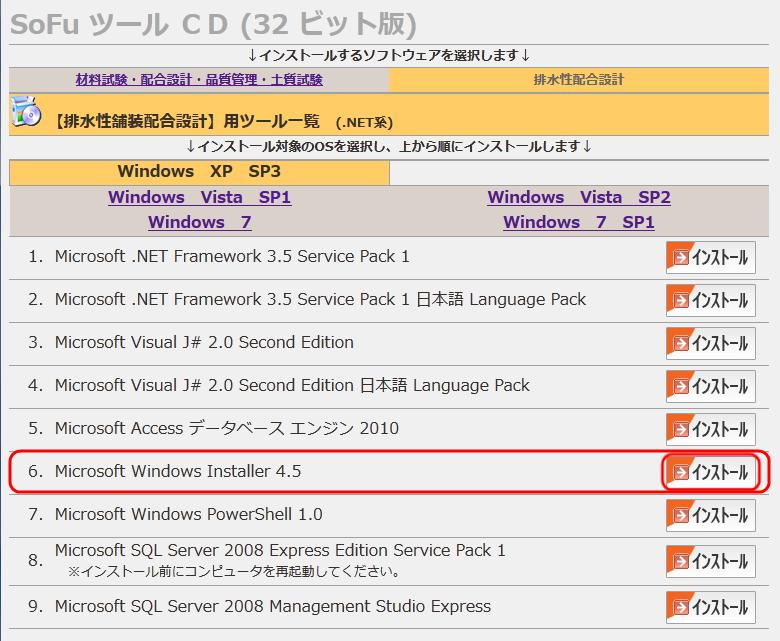Open 材料試験・配合設計・品質管理・土質試験 link

[199, 80]
